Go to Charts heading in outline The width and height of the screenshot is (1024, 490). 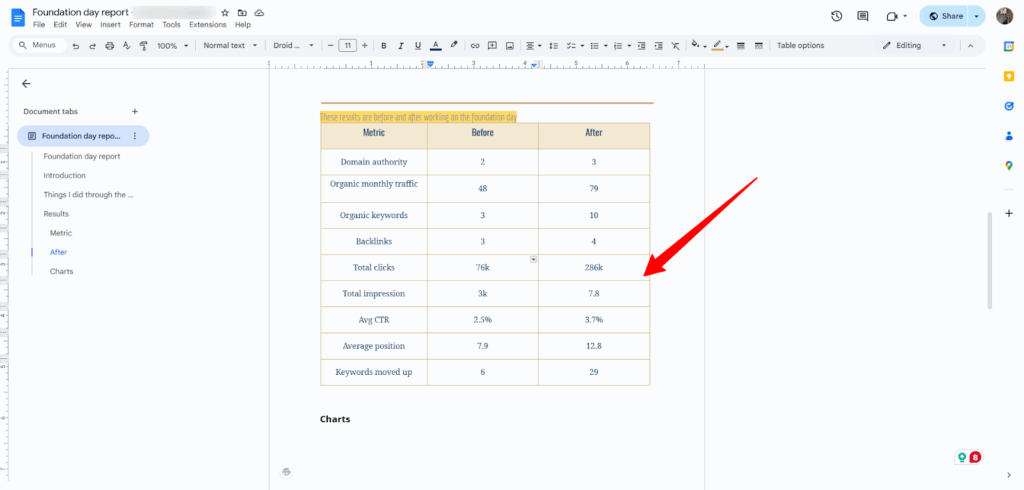(61, 271)
